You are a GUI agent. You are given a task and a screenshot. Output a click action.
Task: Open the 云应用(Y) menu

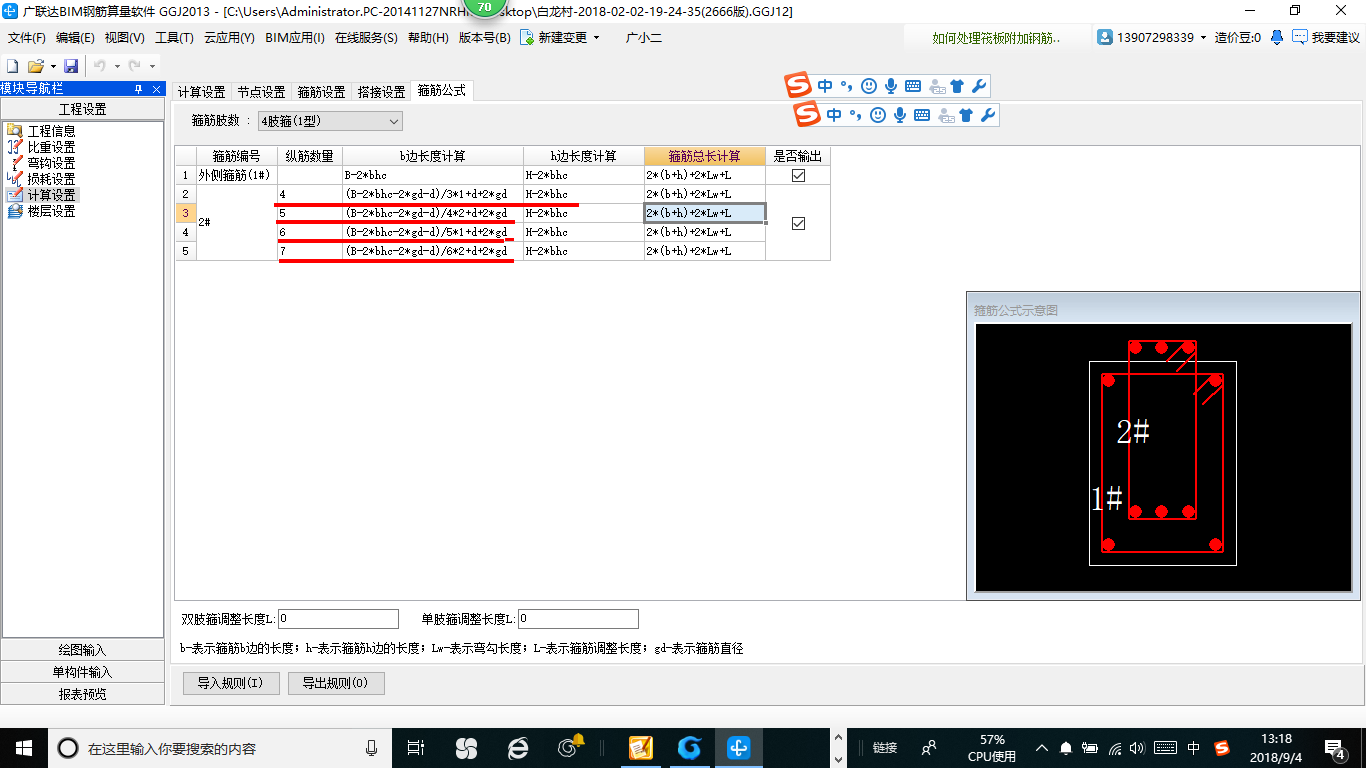(x=229, y=38)
